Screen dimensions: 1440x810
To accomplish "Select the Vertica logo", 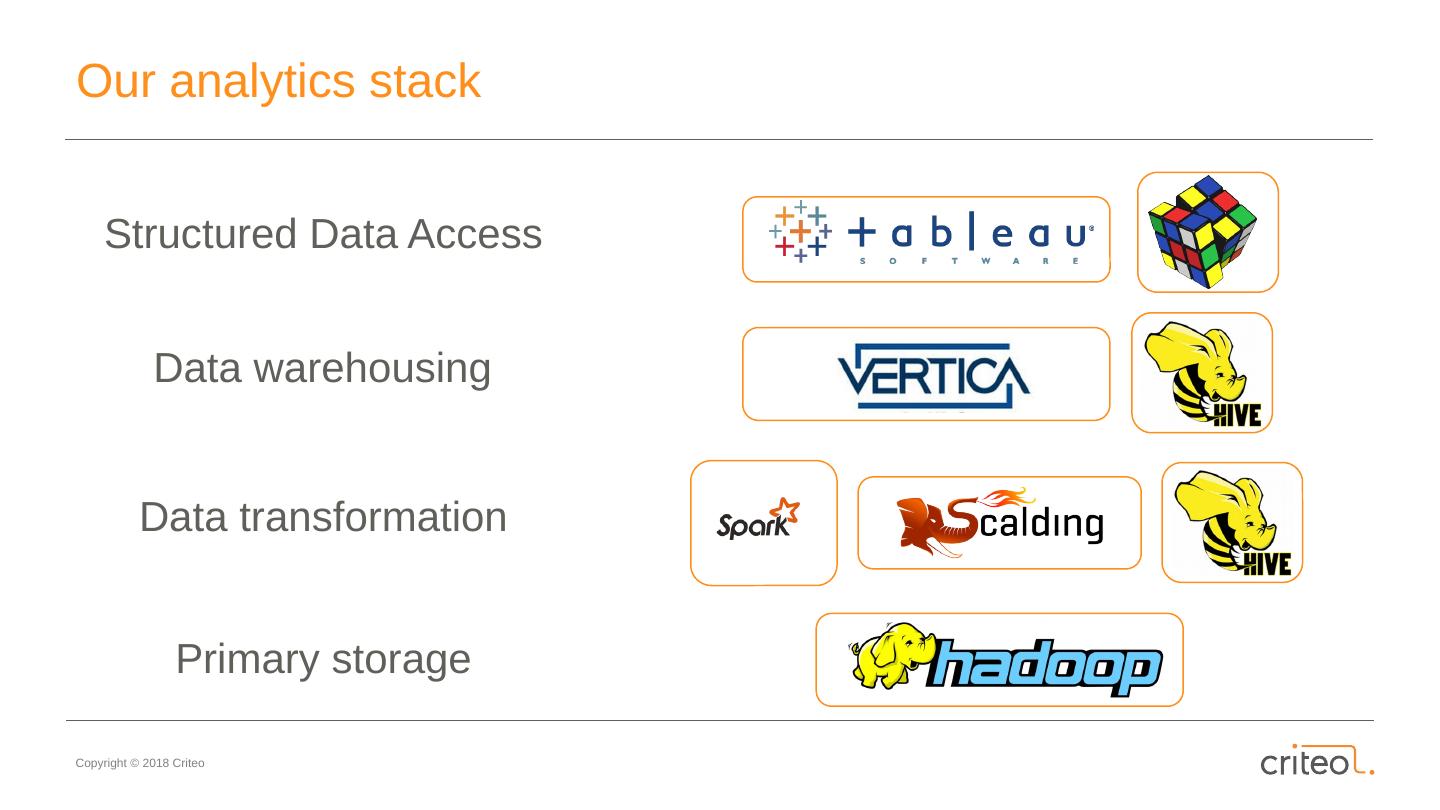I will [932, 376].
